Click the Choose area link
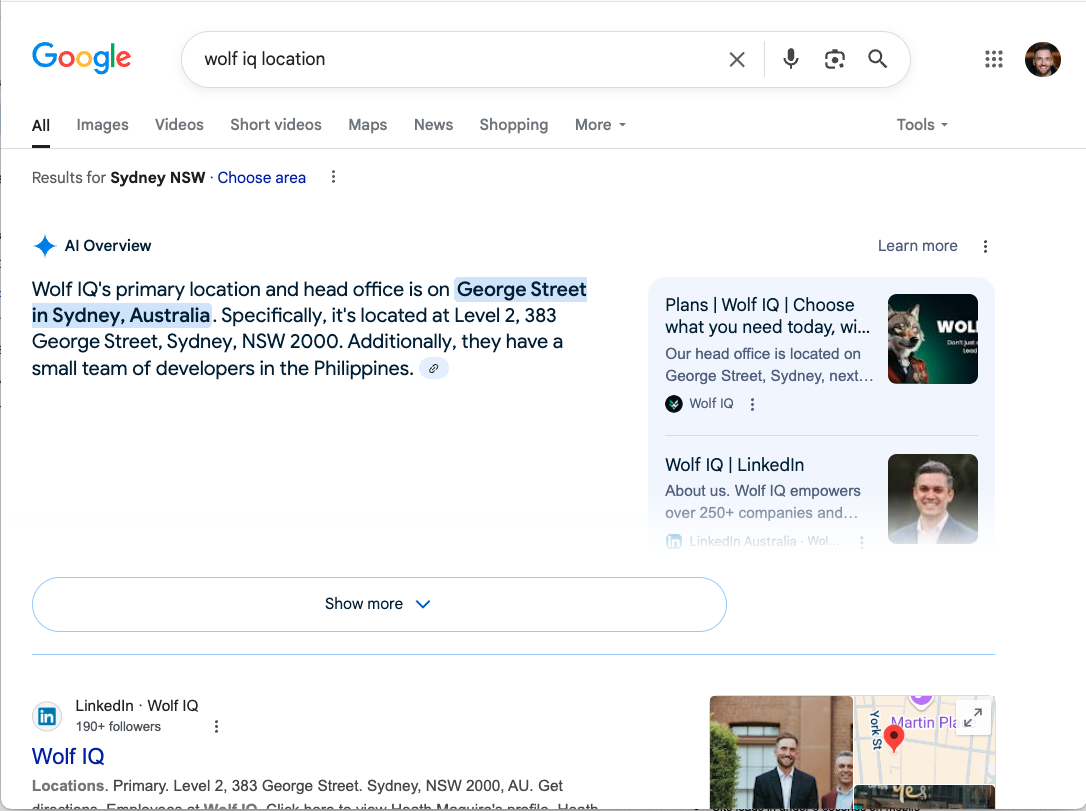 coord(262,178)
